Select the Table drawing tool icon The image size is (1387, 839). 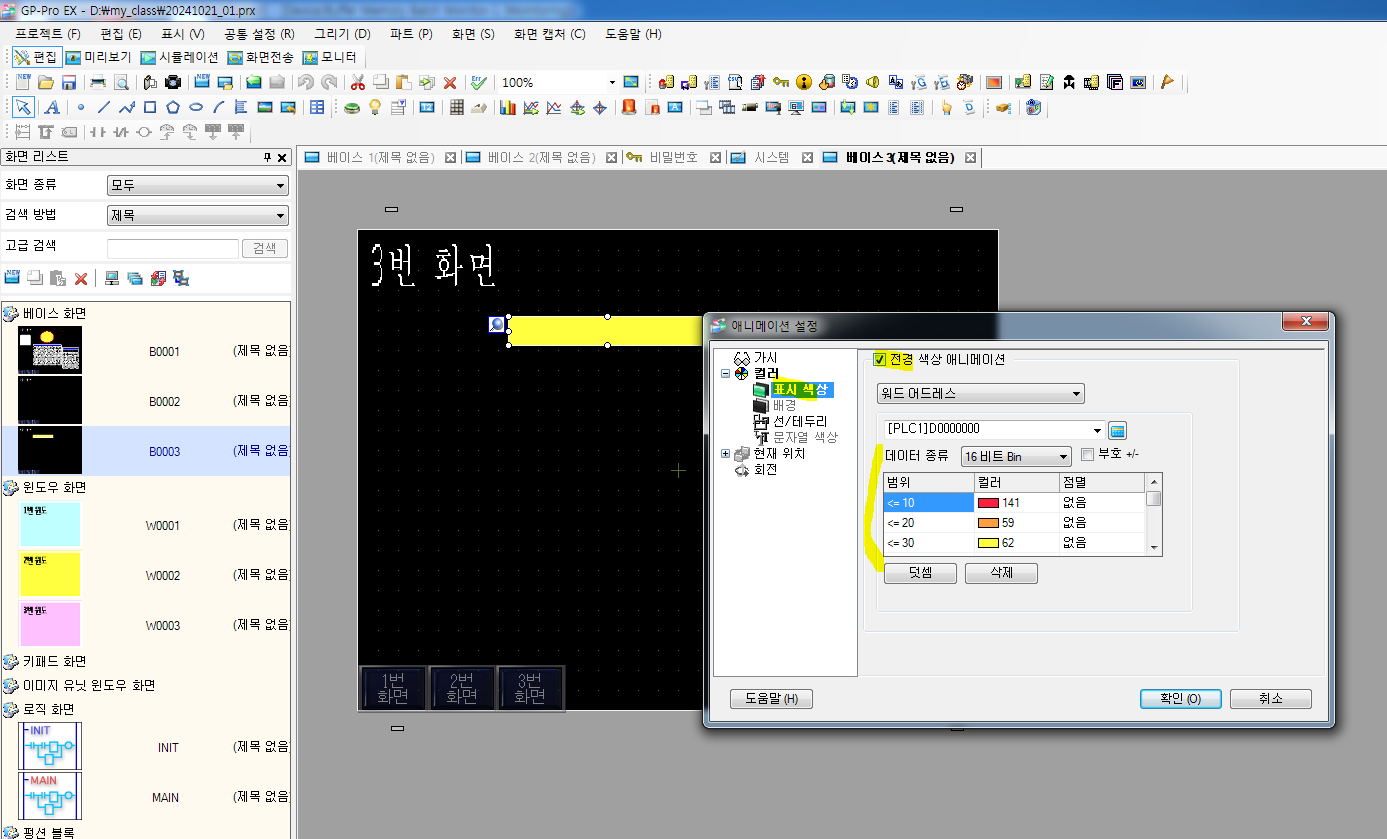pyautogui.click(x=317, y=107)
